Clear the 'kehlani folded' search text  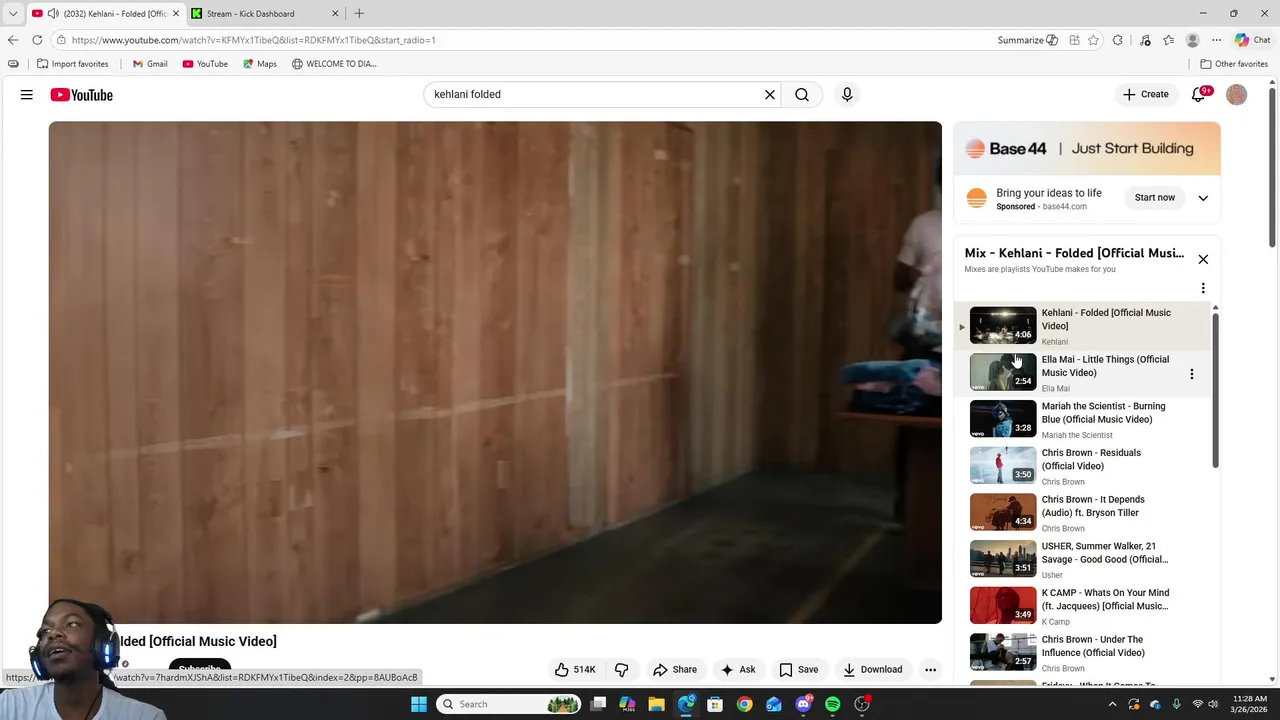[x=770, y=95]
